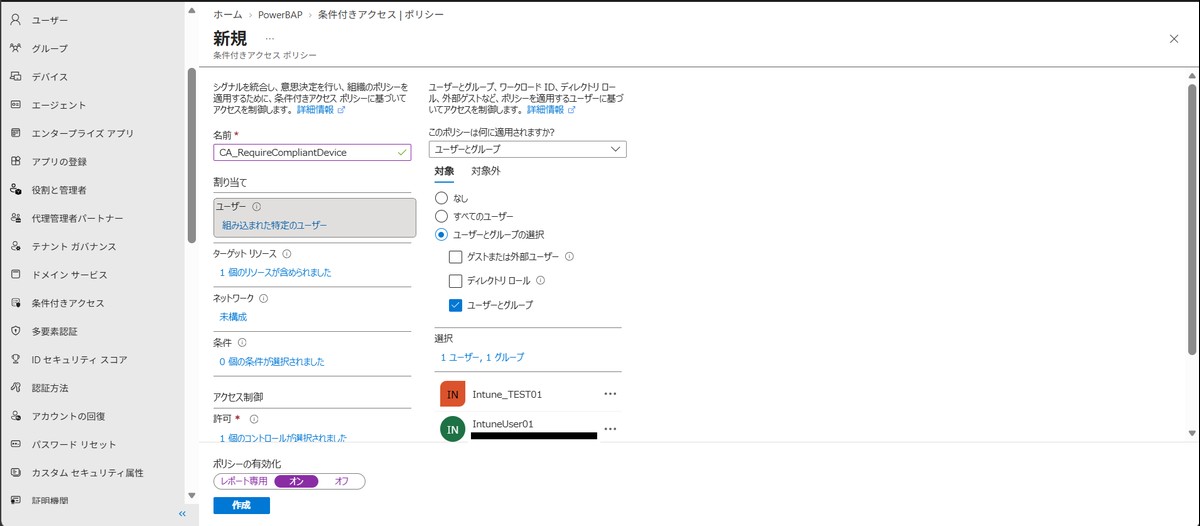Open the エージェント sidebar icon
Screen dimensions: 1200x526
[x=15, y=105]
